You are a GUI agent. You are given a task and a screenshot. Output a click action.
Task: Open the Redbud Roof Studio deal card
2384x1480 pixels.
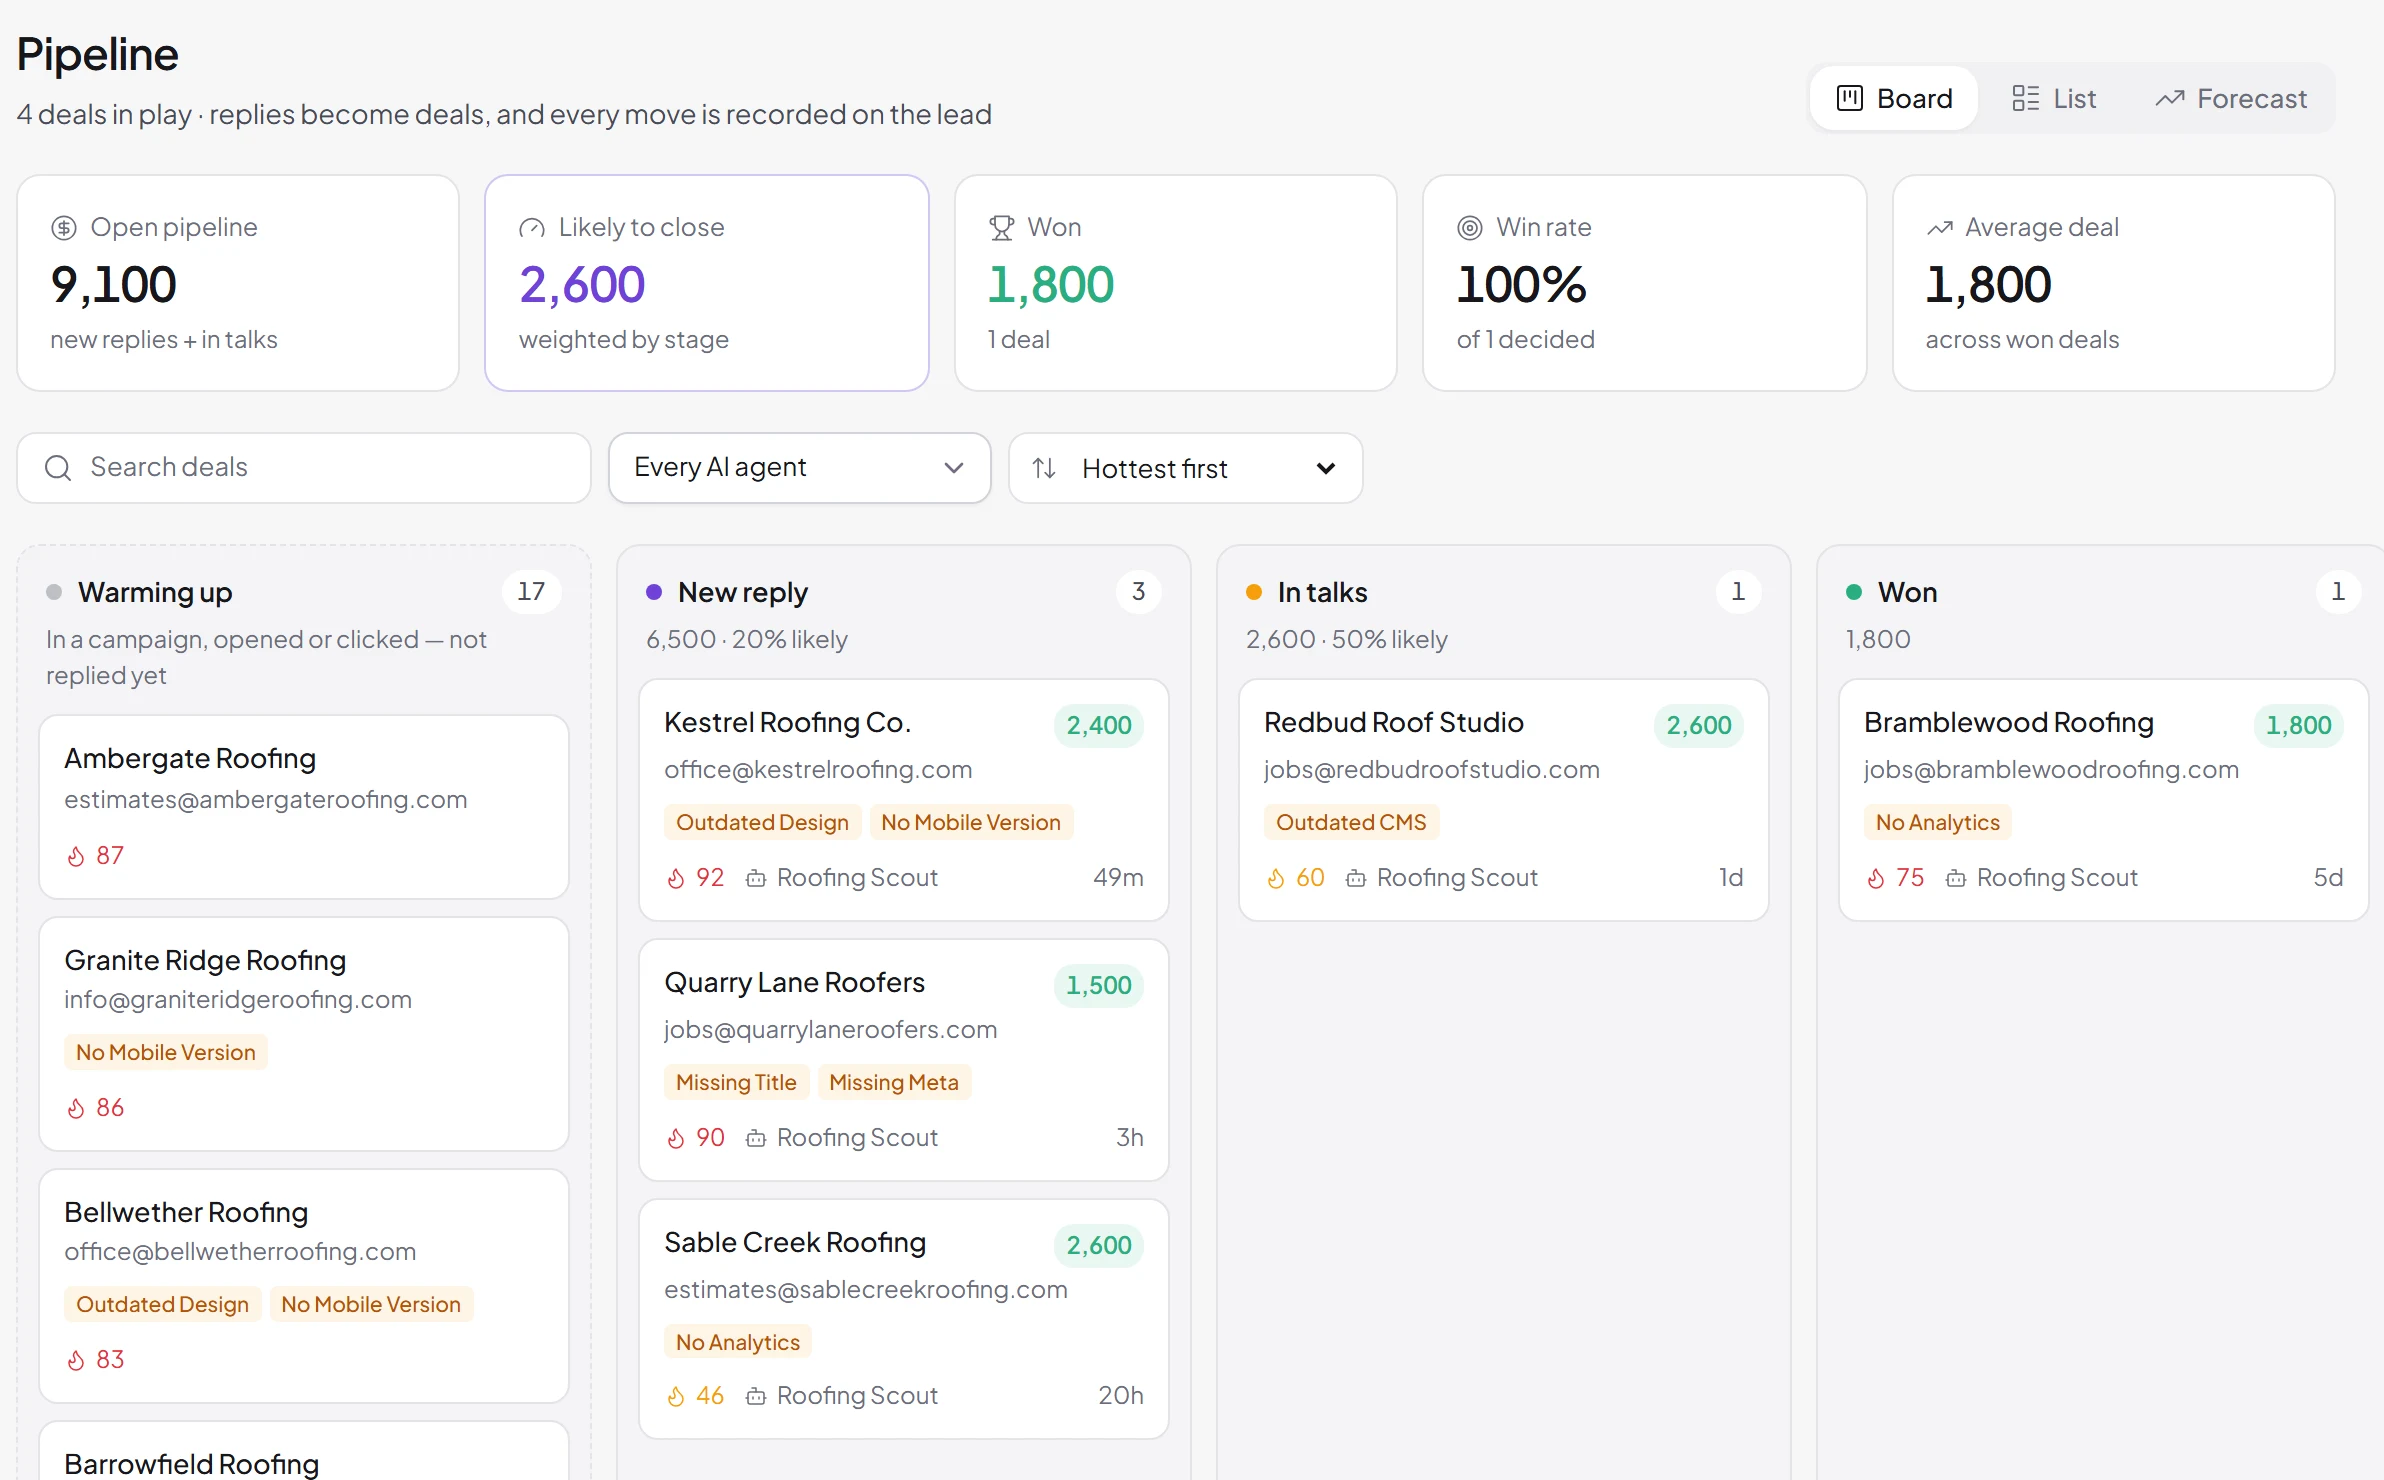[1504, 800]
